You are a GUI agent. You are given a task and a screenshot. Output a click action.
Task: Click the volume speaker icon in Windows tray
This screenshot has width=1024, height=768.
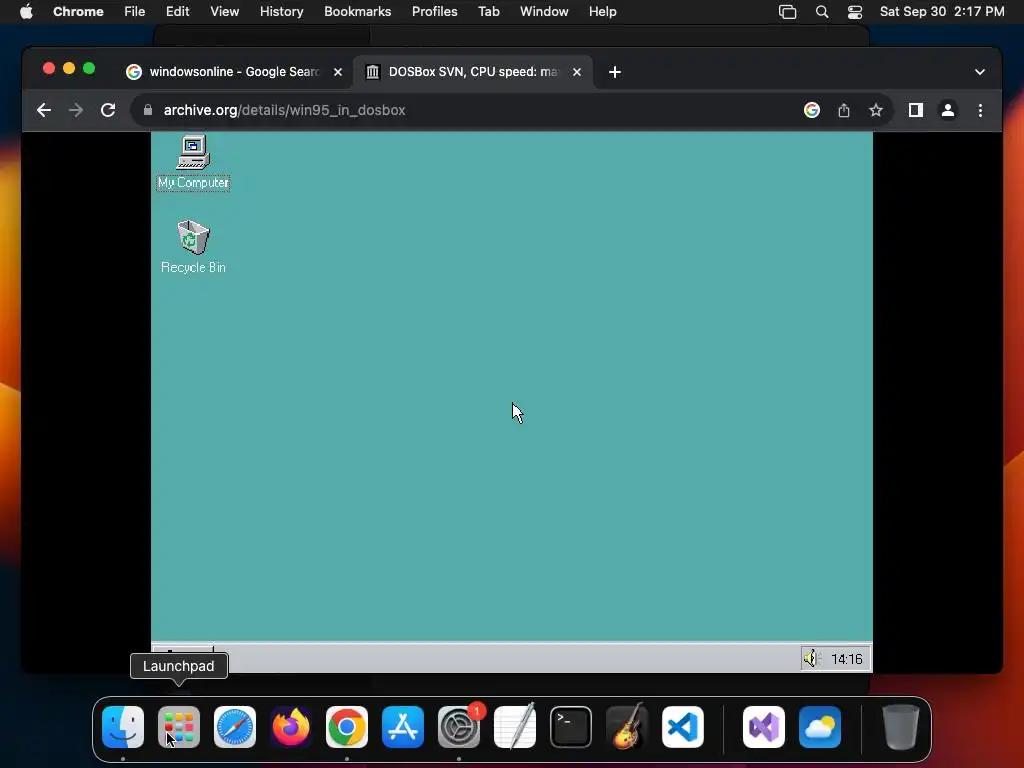[x=811, y=658]
